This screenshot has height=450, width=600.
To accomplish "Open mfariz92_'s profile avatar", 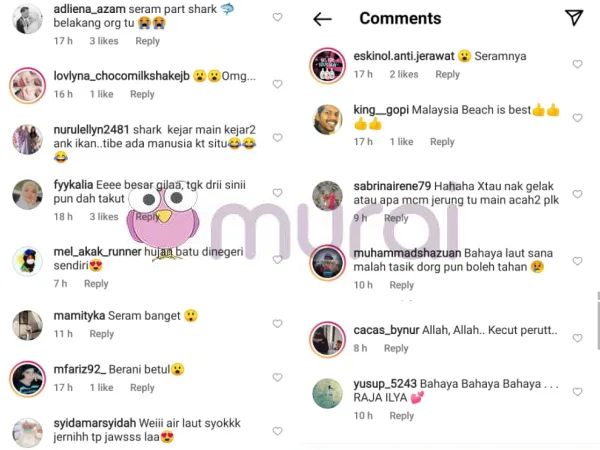I will (x=28, y=379).
